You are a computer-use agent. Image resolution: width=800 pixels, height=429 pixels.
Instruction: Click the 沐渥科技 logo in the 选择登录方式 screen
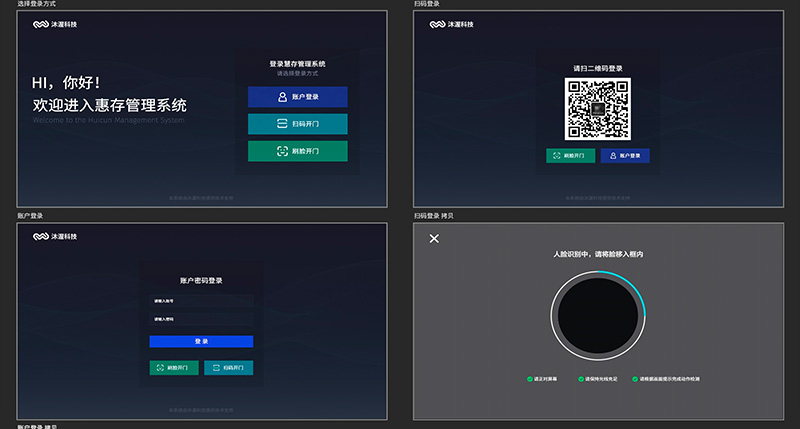pyautogui.click(x=55, y=24)
